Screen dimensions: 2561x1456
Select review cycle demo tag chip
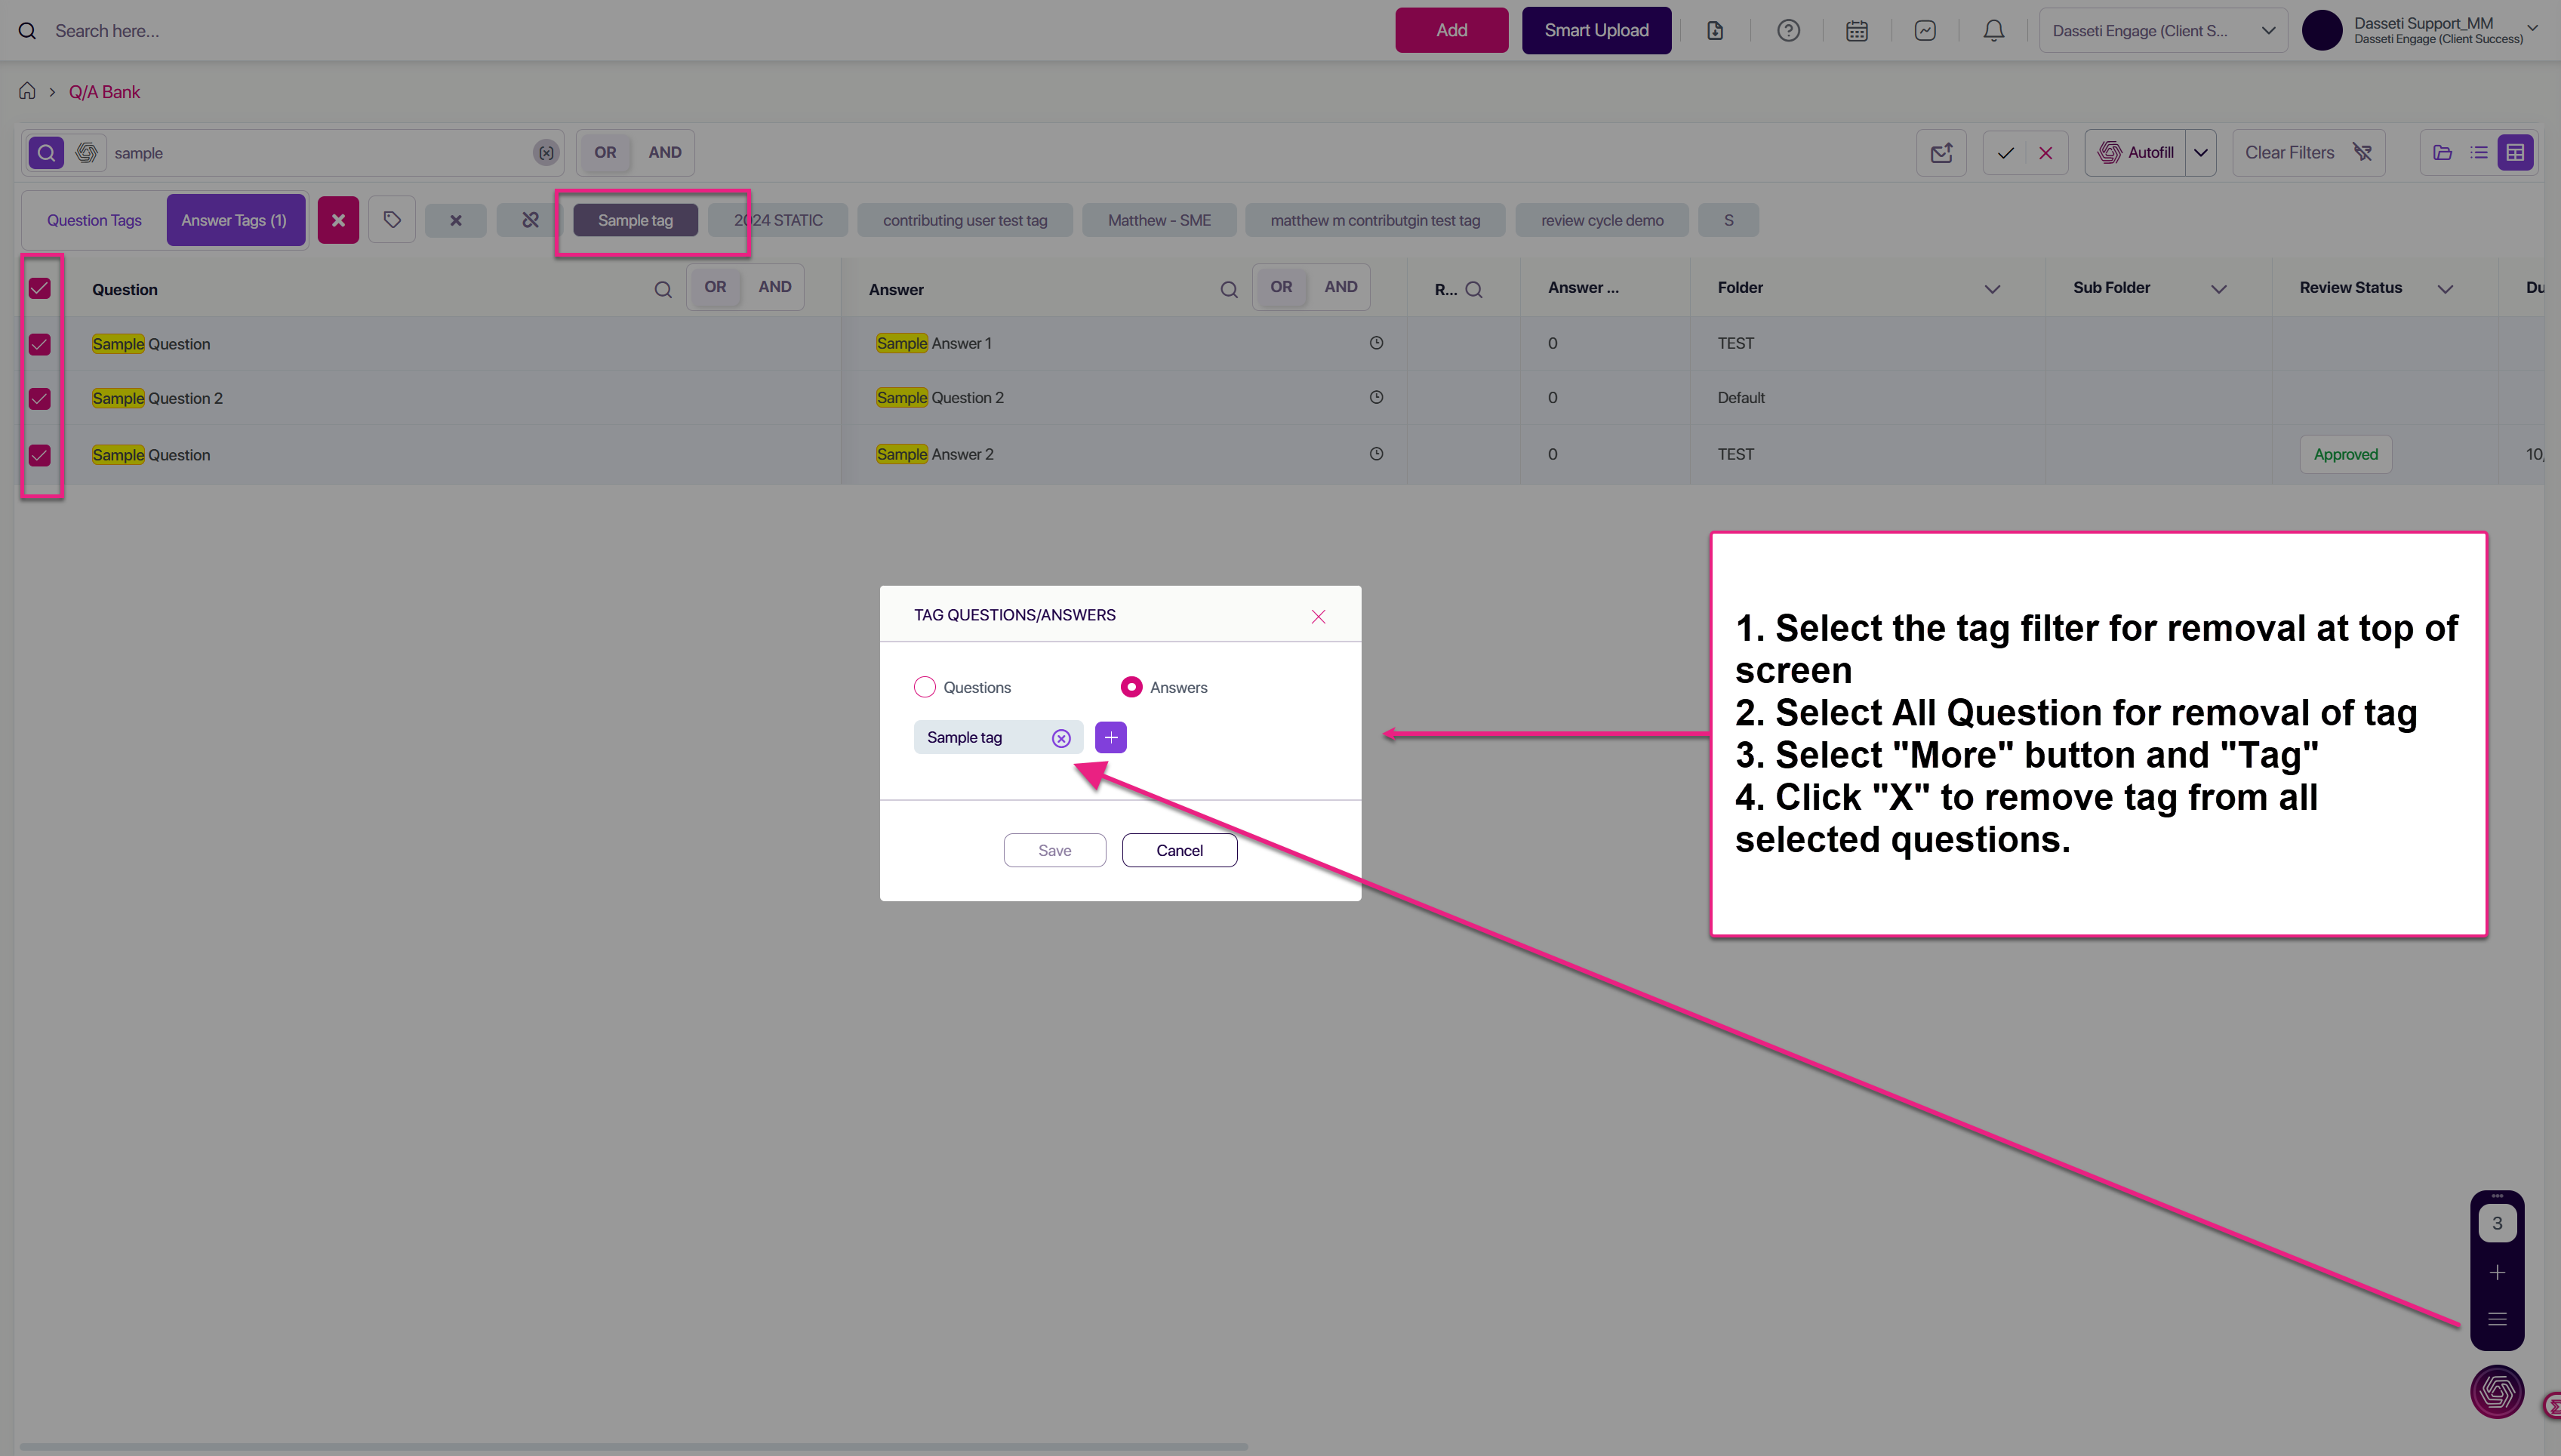click(1602, 220)
